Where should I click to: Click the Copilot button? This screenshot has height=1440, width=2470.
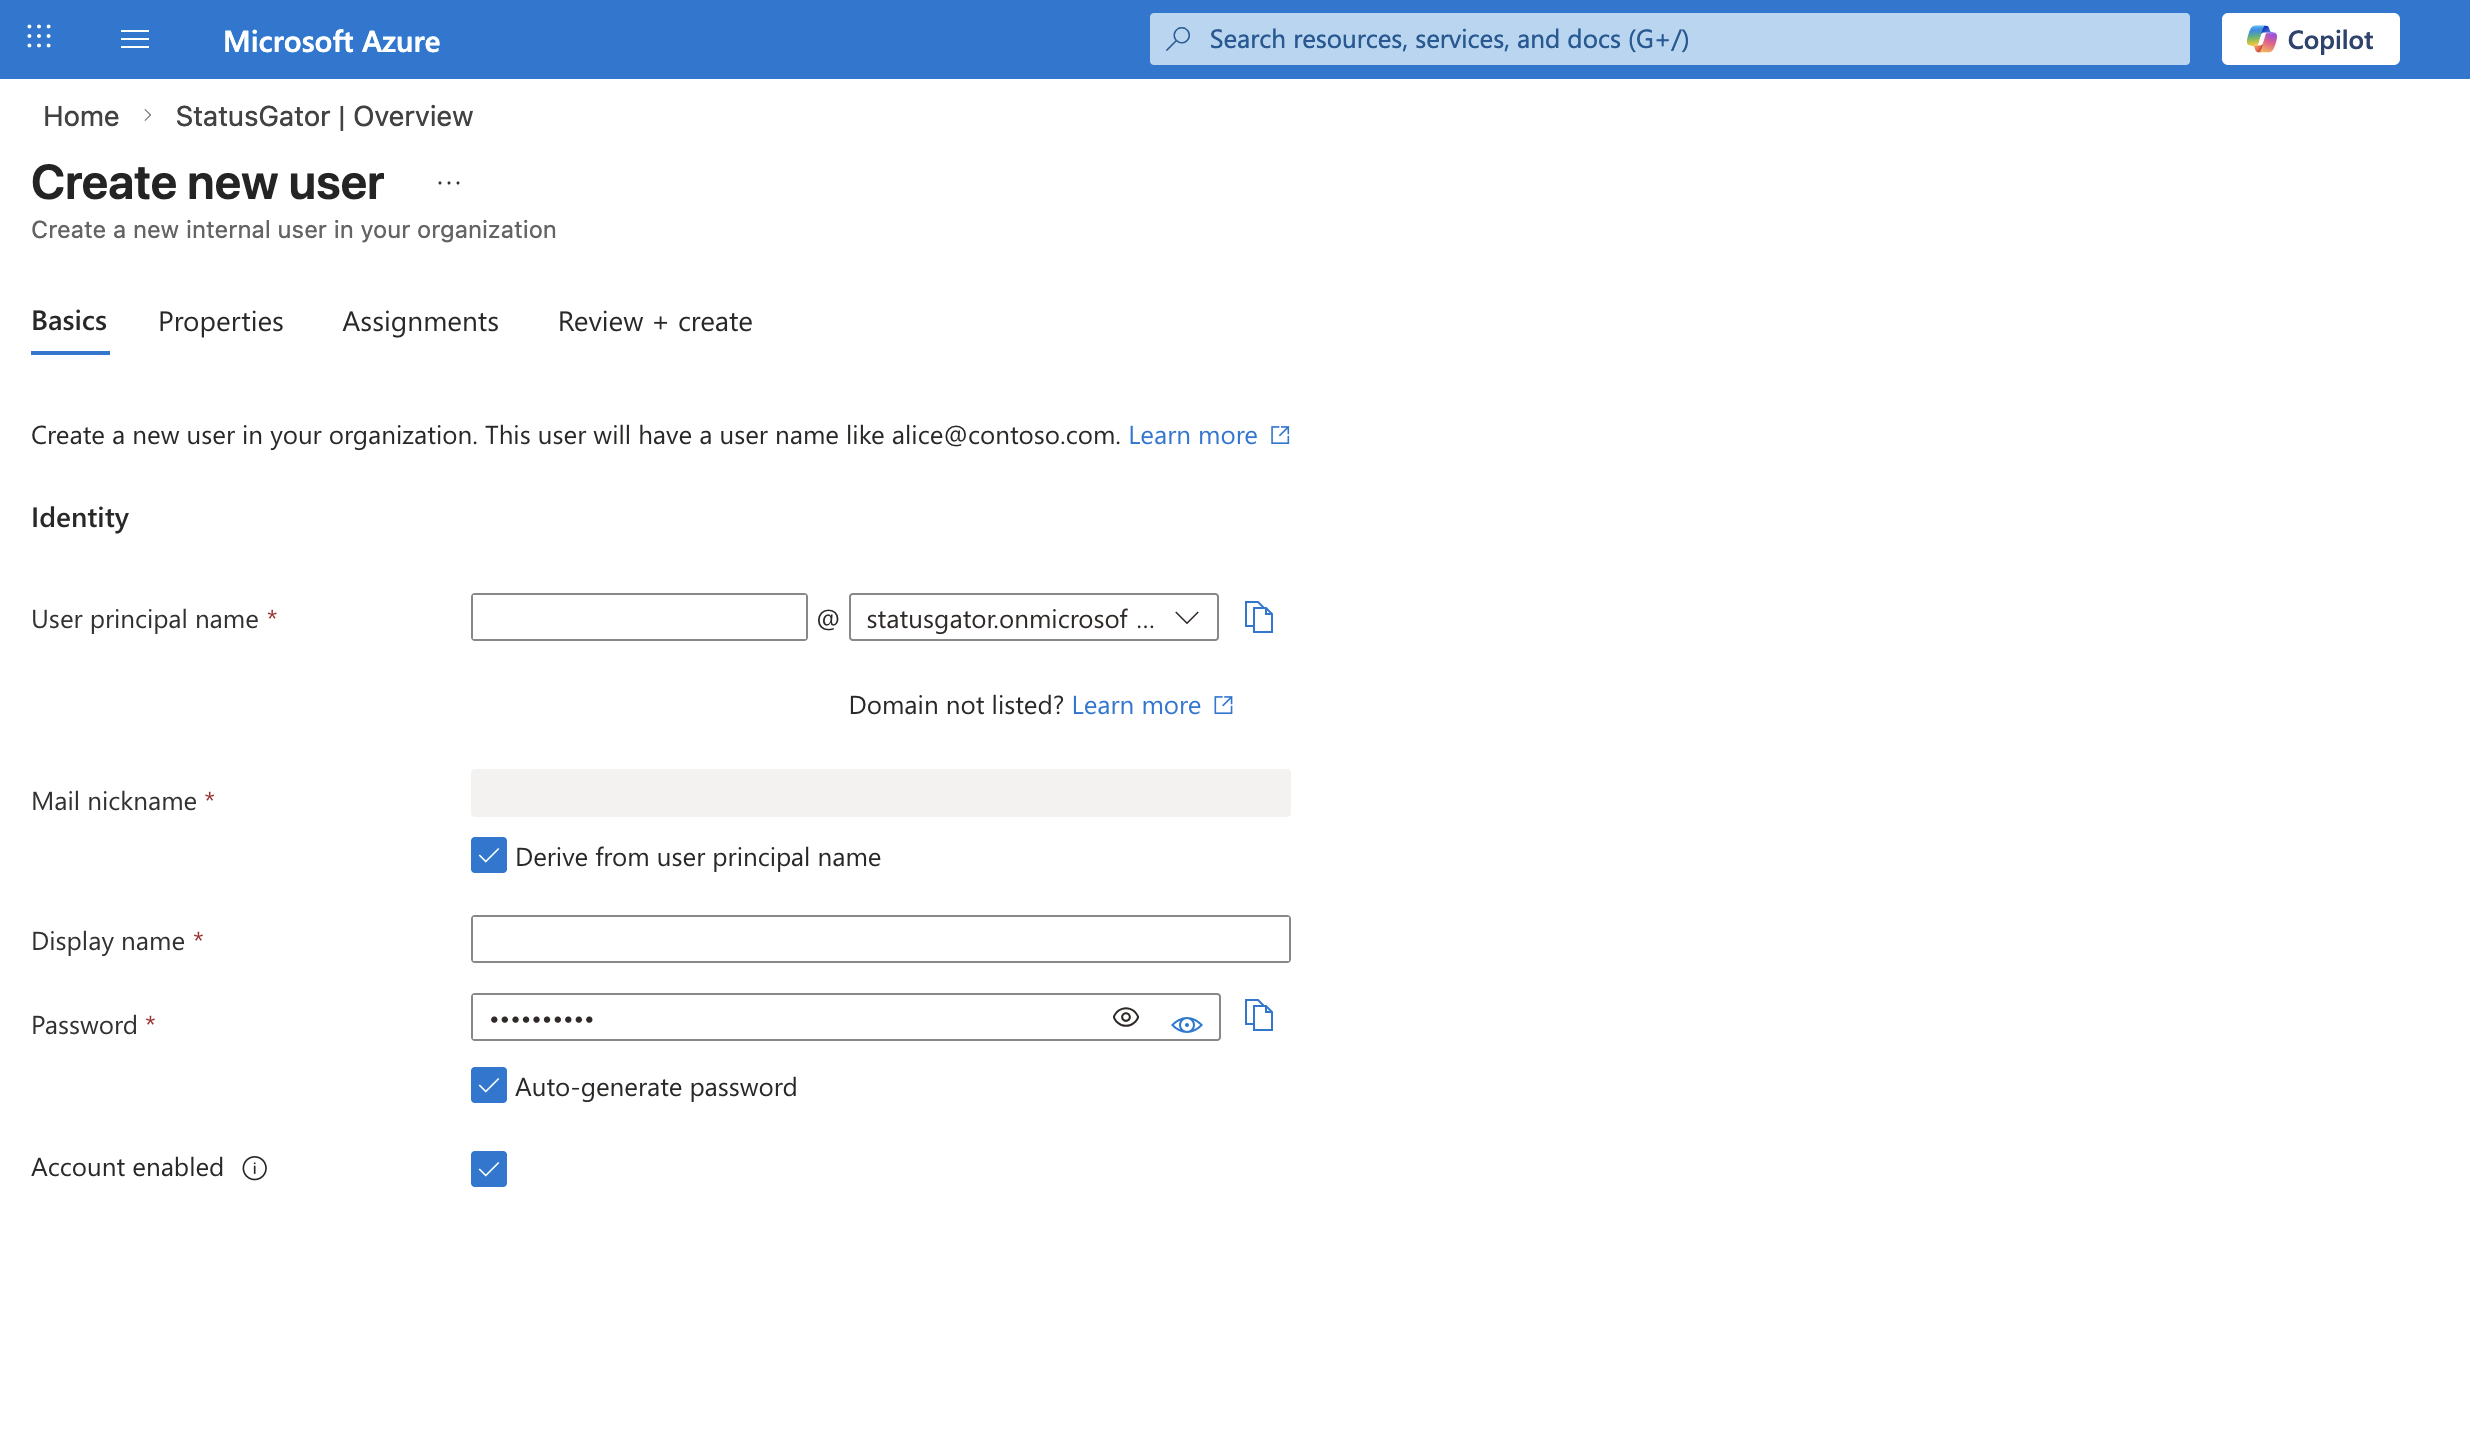pyautogui.click(x=2310, y=39)
